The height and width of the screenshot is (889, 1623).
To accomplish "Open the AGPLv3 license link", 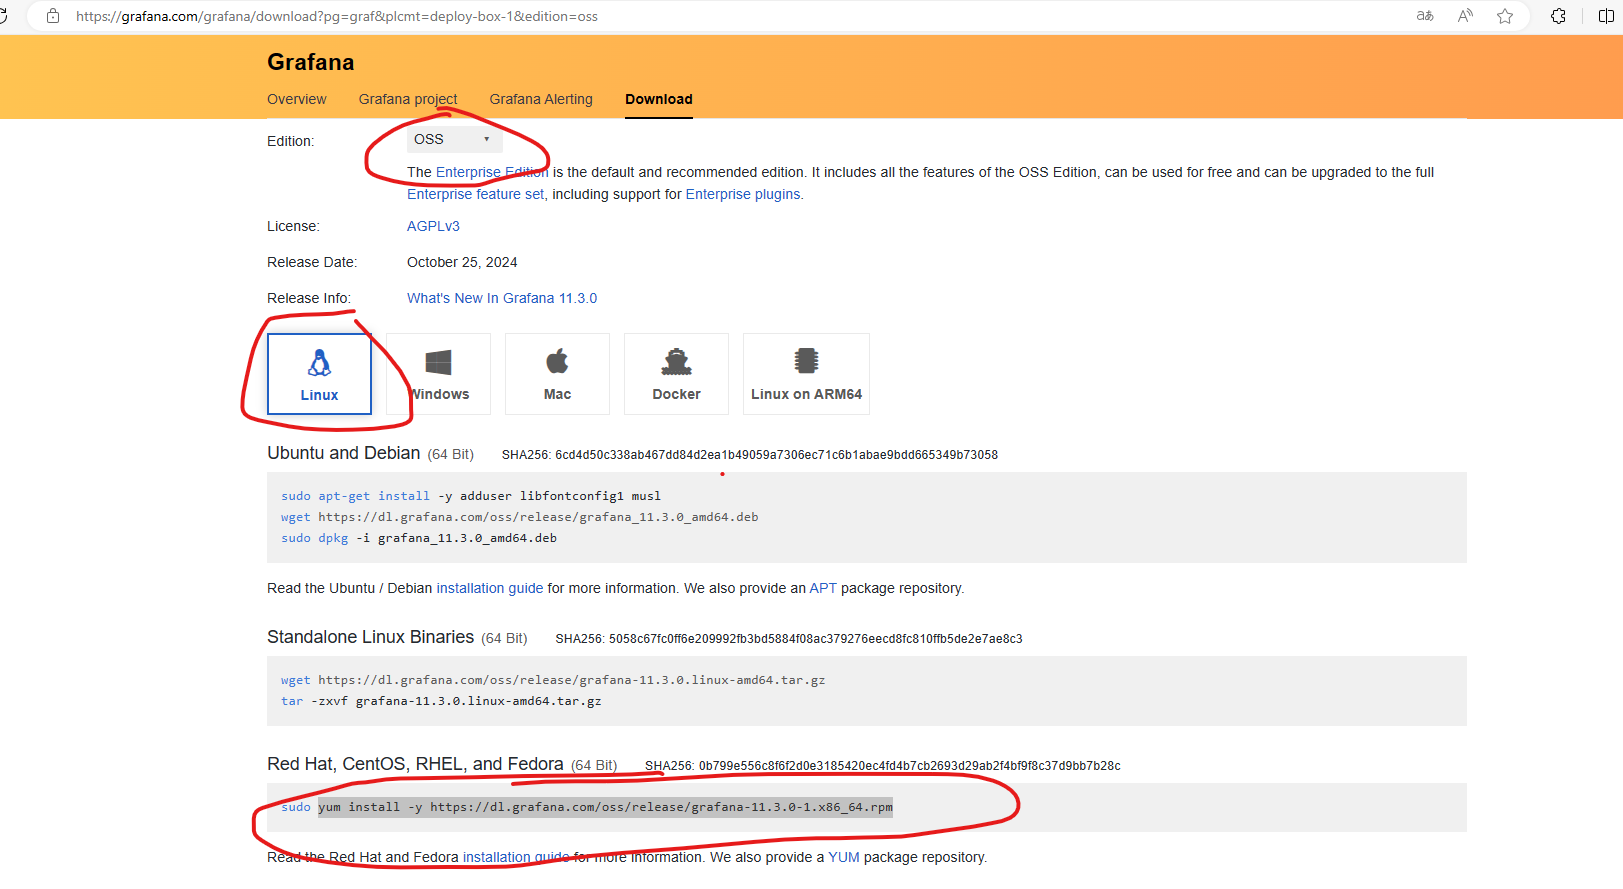I will pos(433,226).
